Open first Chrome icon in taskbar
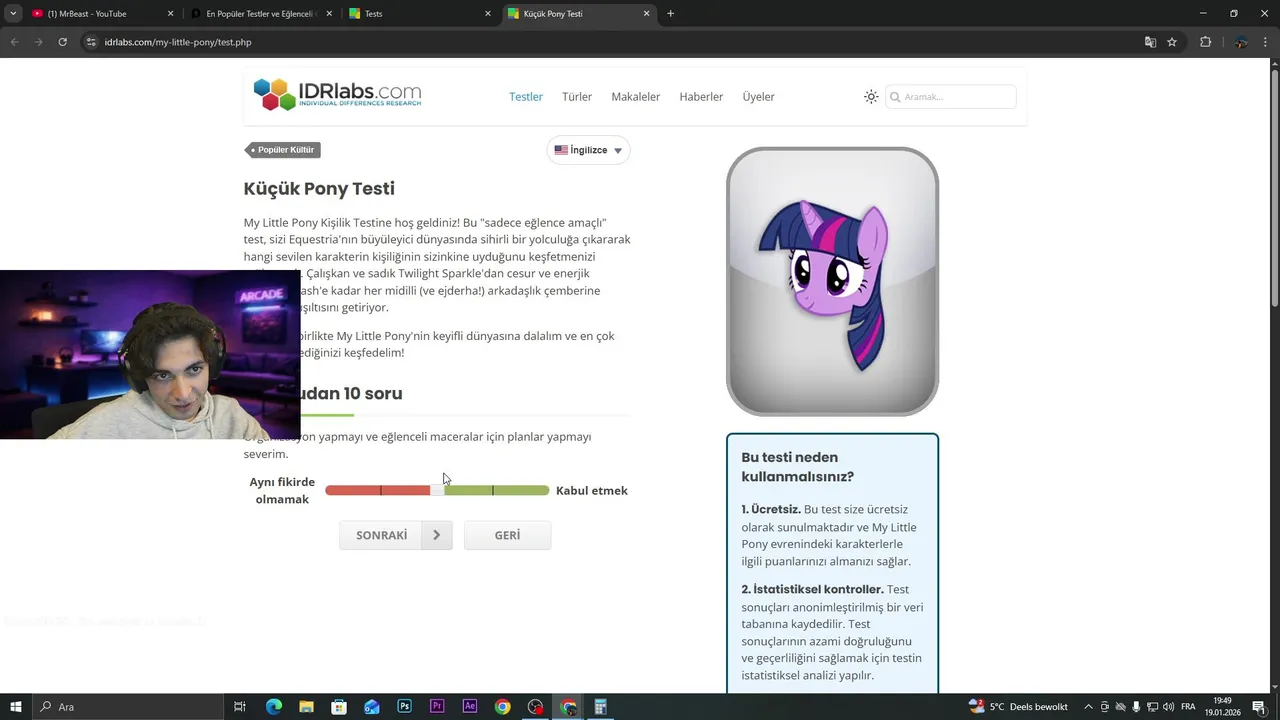Image resolution: width=1280 pixels, height=720 pixels. [503, 707]
